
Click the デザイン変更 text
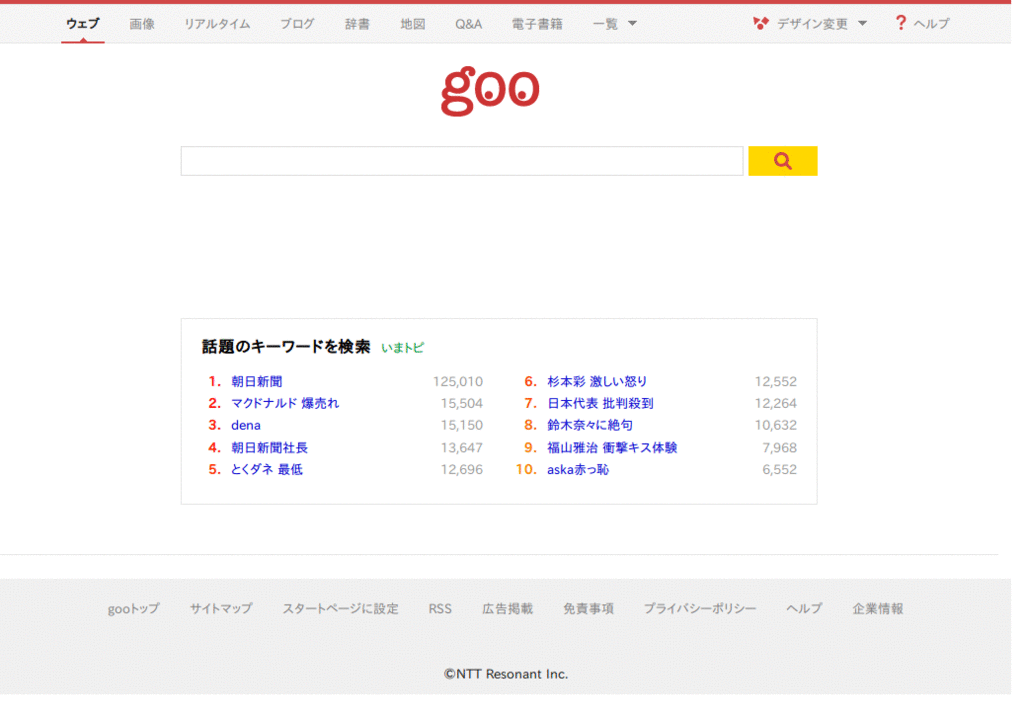(x=812, y=24)
